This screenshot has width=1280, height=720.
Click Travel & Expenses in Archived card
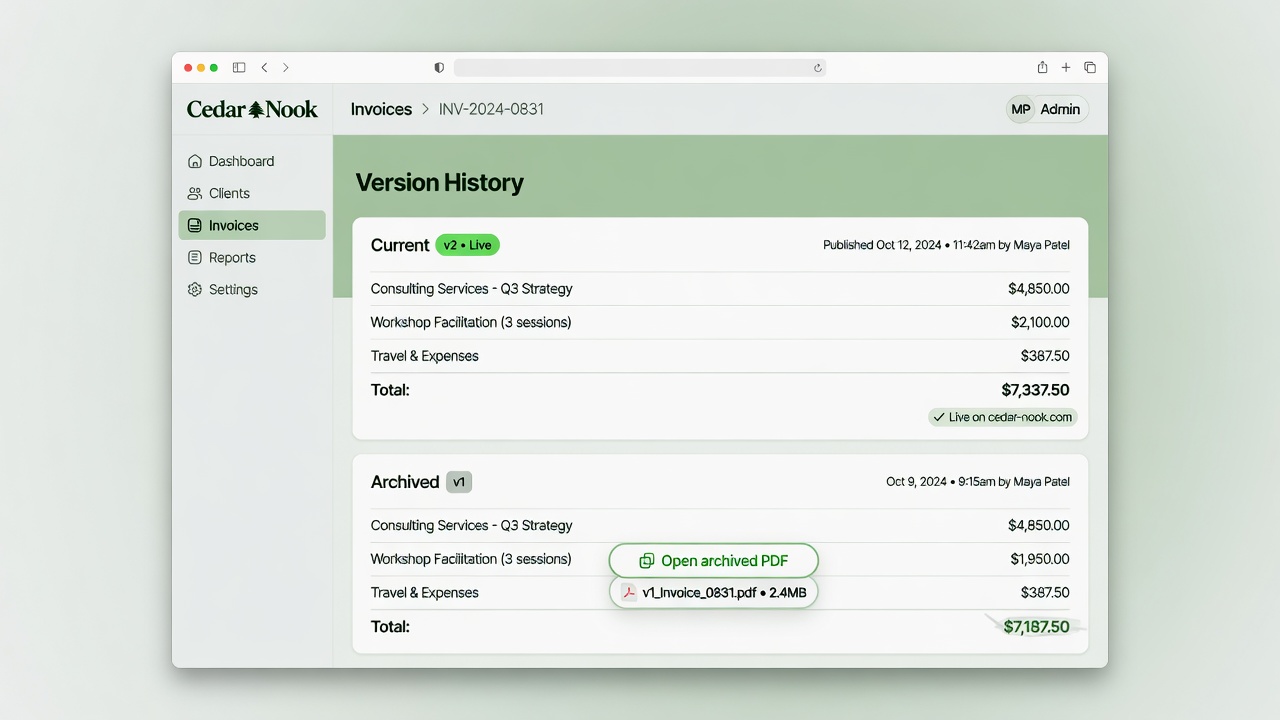pos(424,593)
